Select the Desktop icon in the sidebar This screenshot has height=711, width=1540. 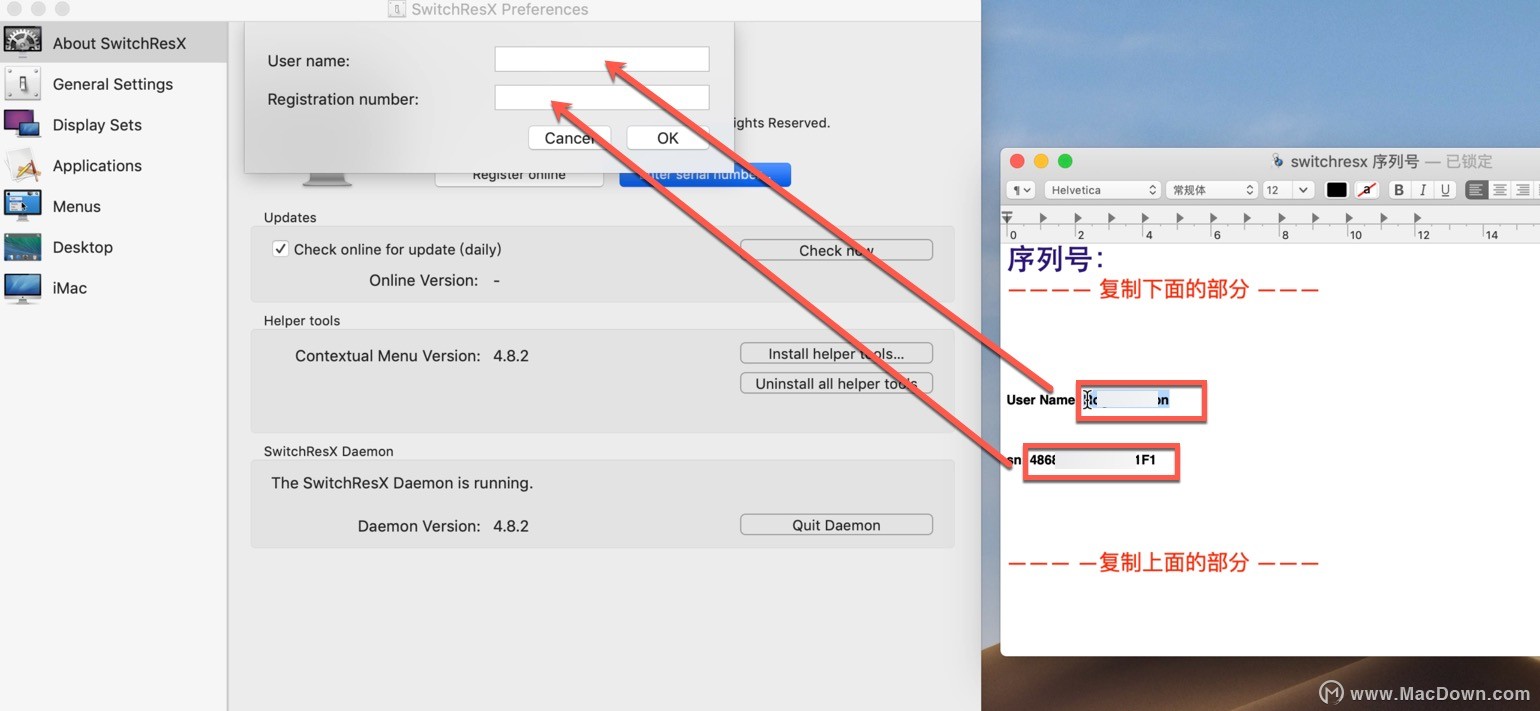[x=22, y=247]
